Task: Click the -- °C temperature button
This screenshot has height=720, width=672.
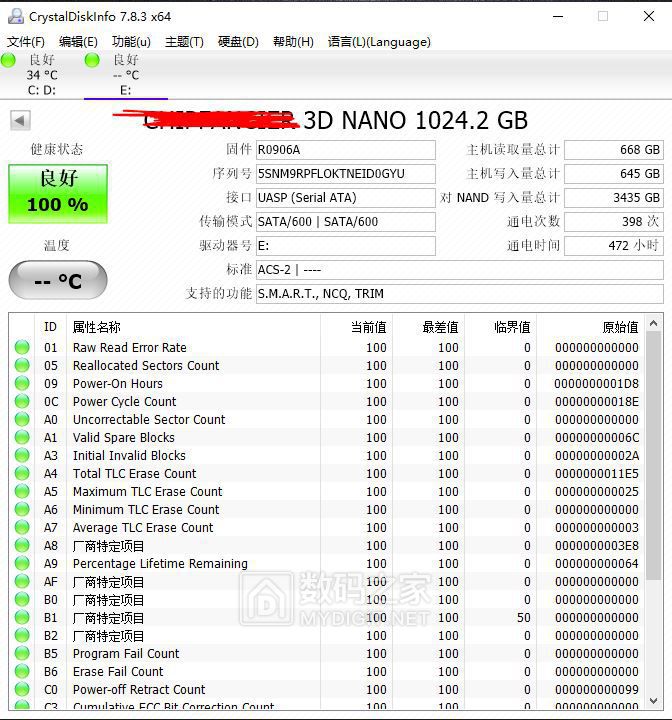Action: click(58, 280)
